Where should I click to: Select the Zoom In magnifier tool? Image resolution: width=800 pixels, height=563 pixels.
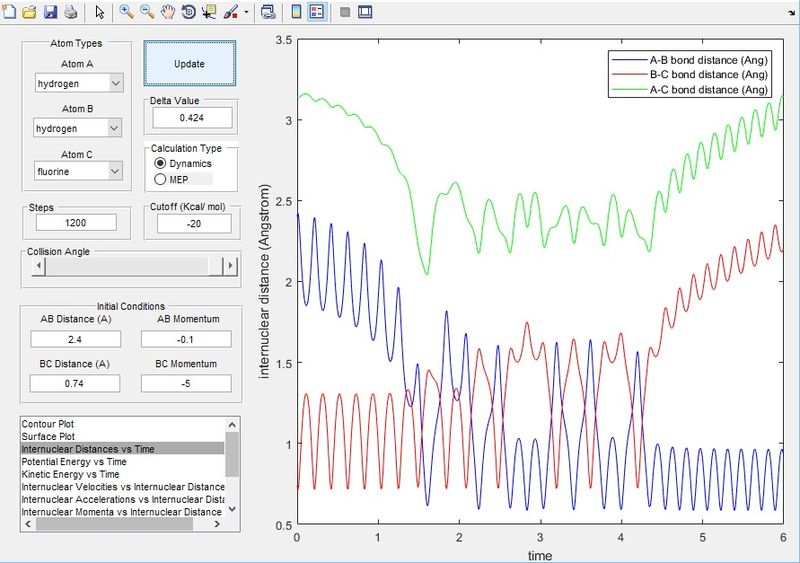127,12
